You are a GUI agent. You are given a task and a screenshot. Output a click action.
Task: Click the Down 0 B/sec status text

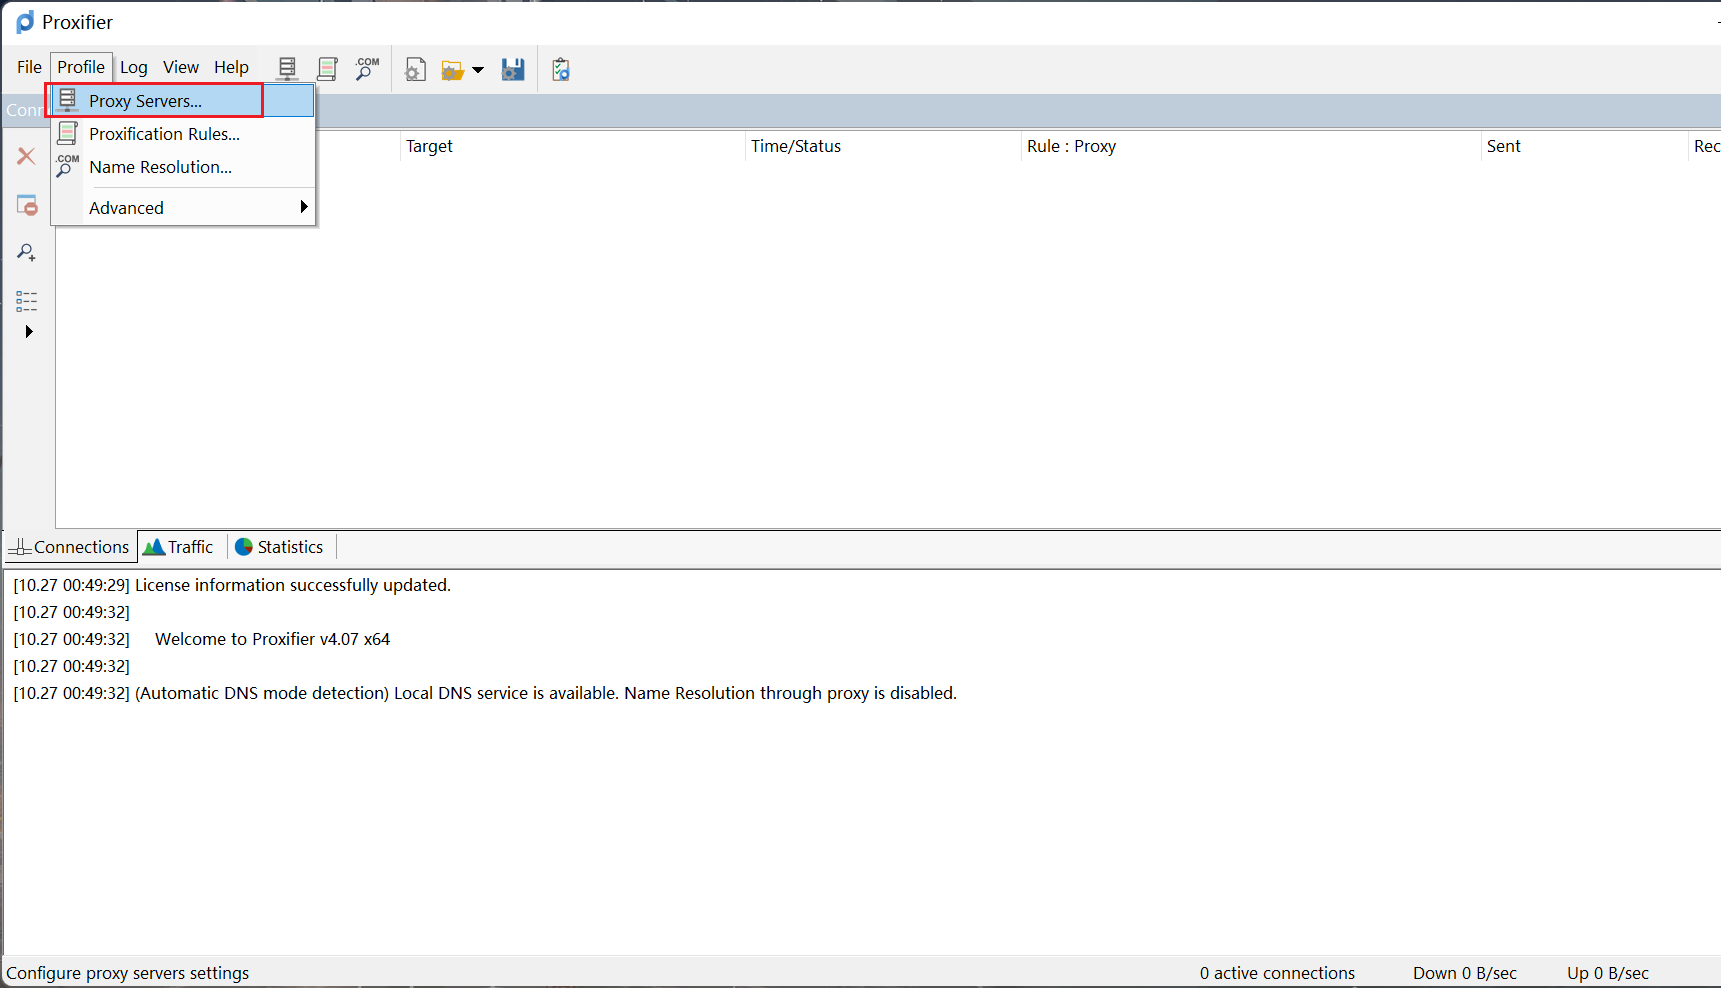(1465, 973)
